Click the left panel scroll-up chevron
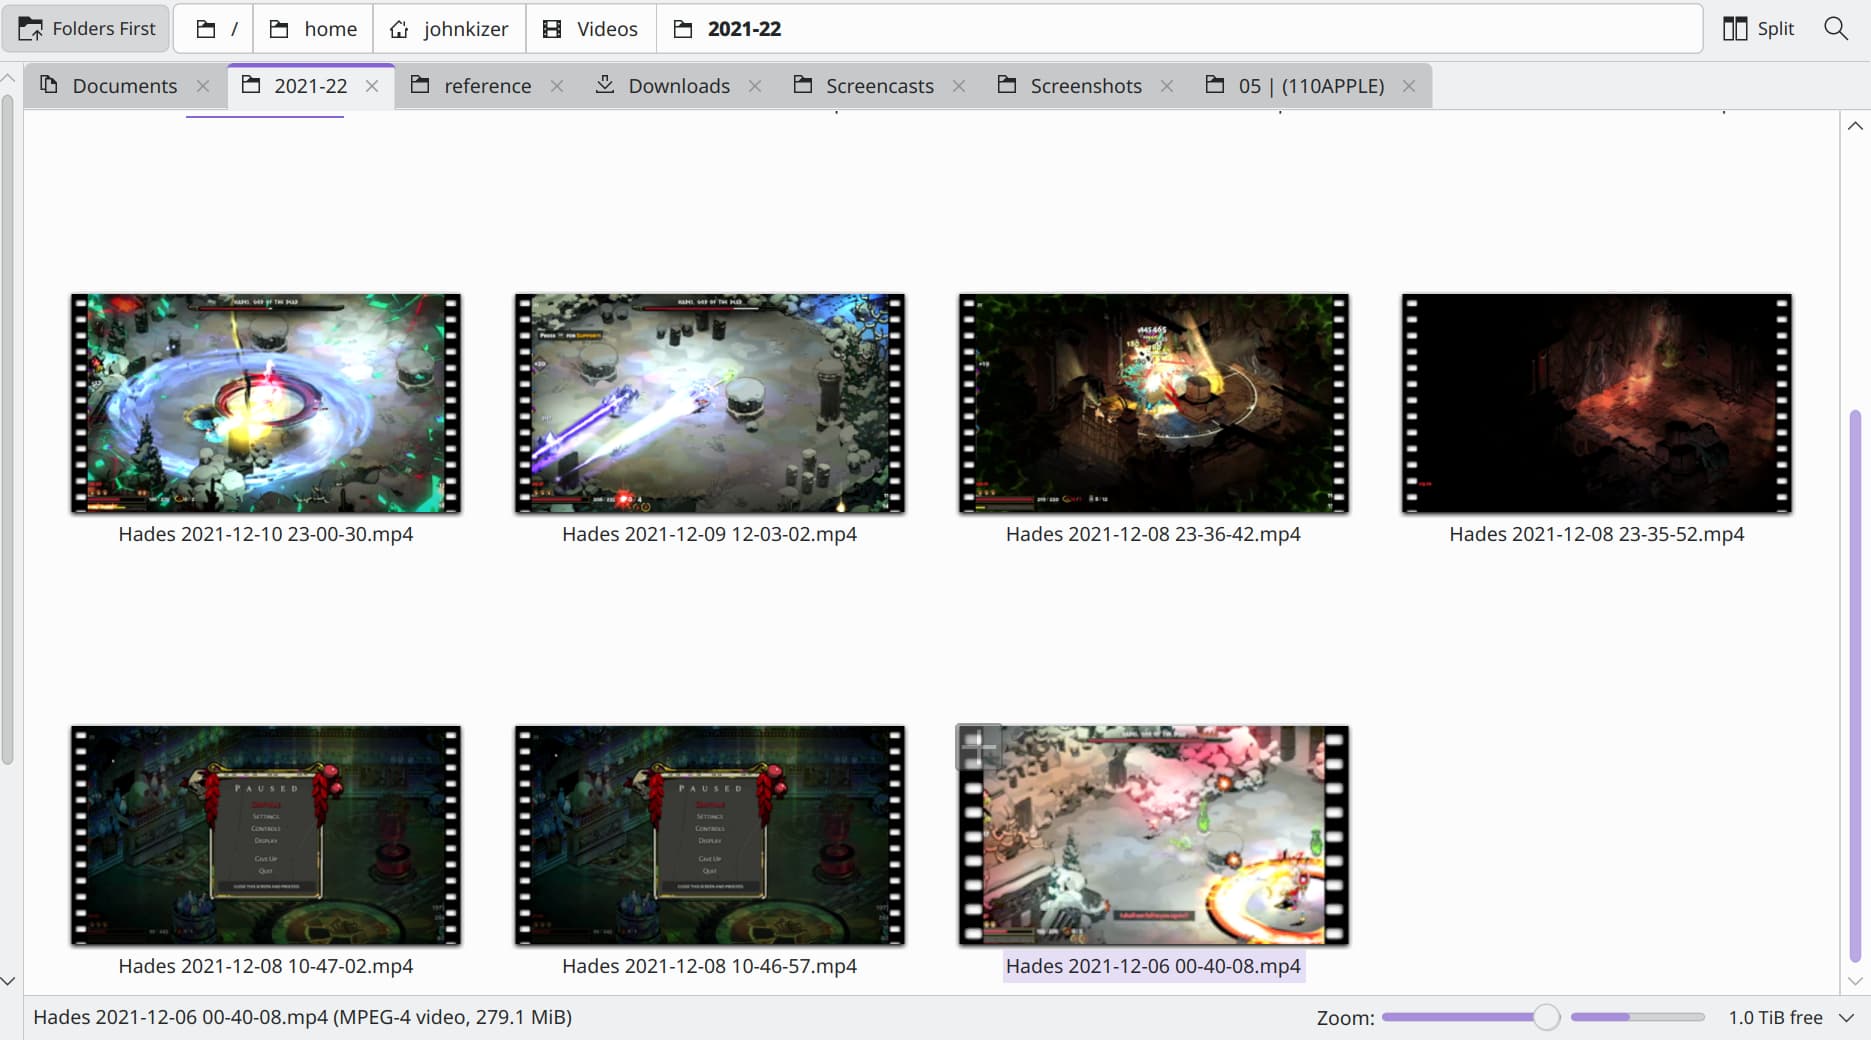This screenshot has width=1871, height=1040. [x=8, y=77]
